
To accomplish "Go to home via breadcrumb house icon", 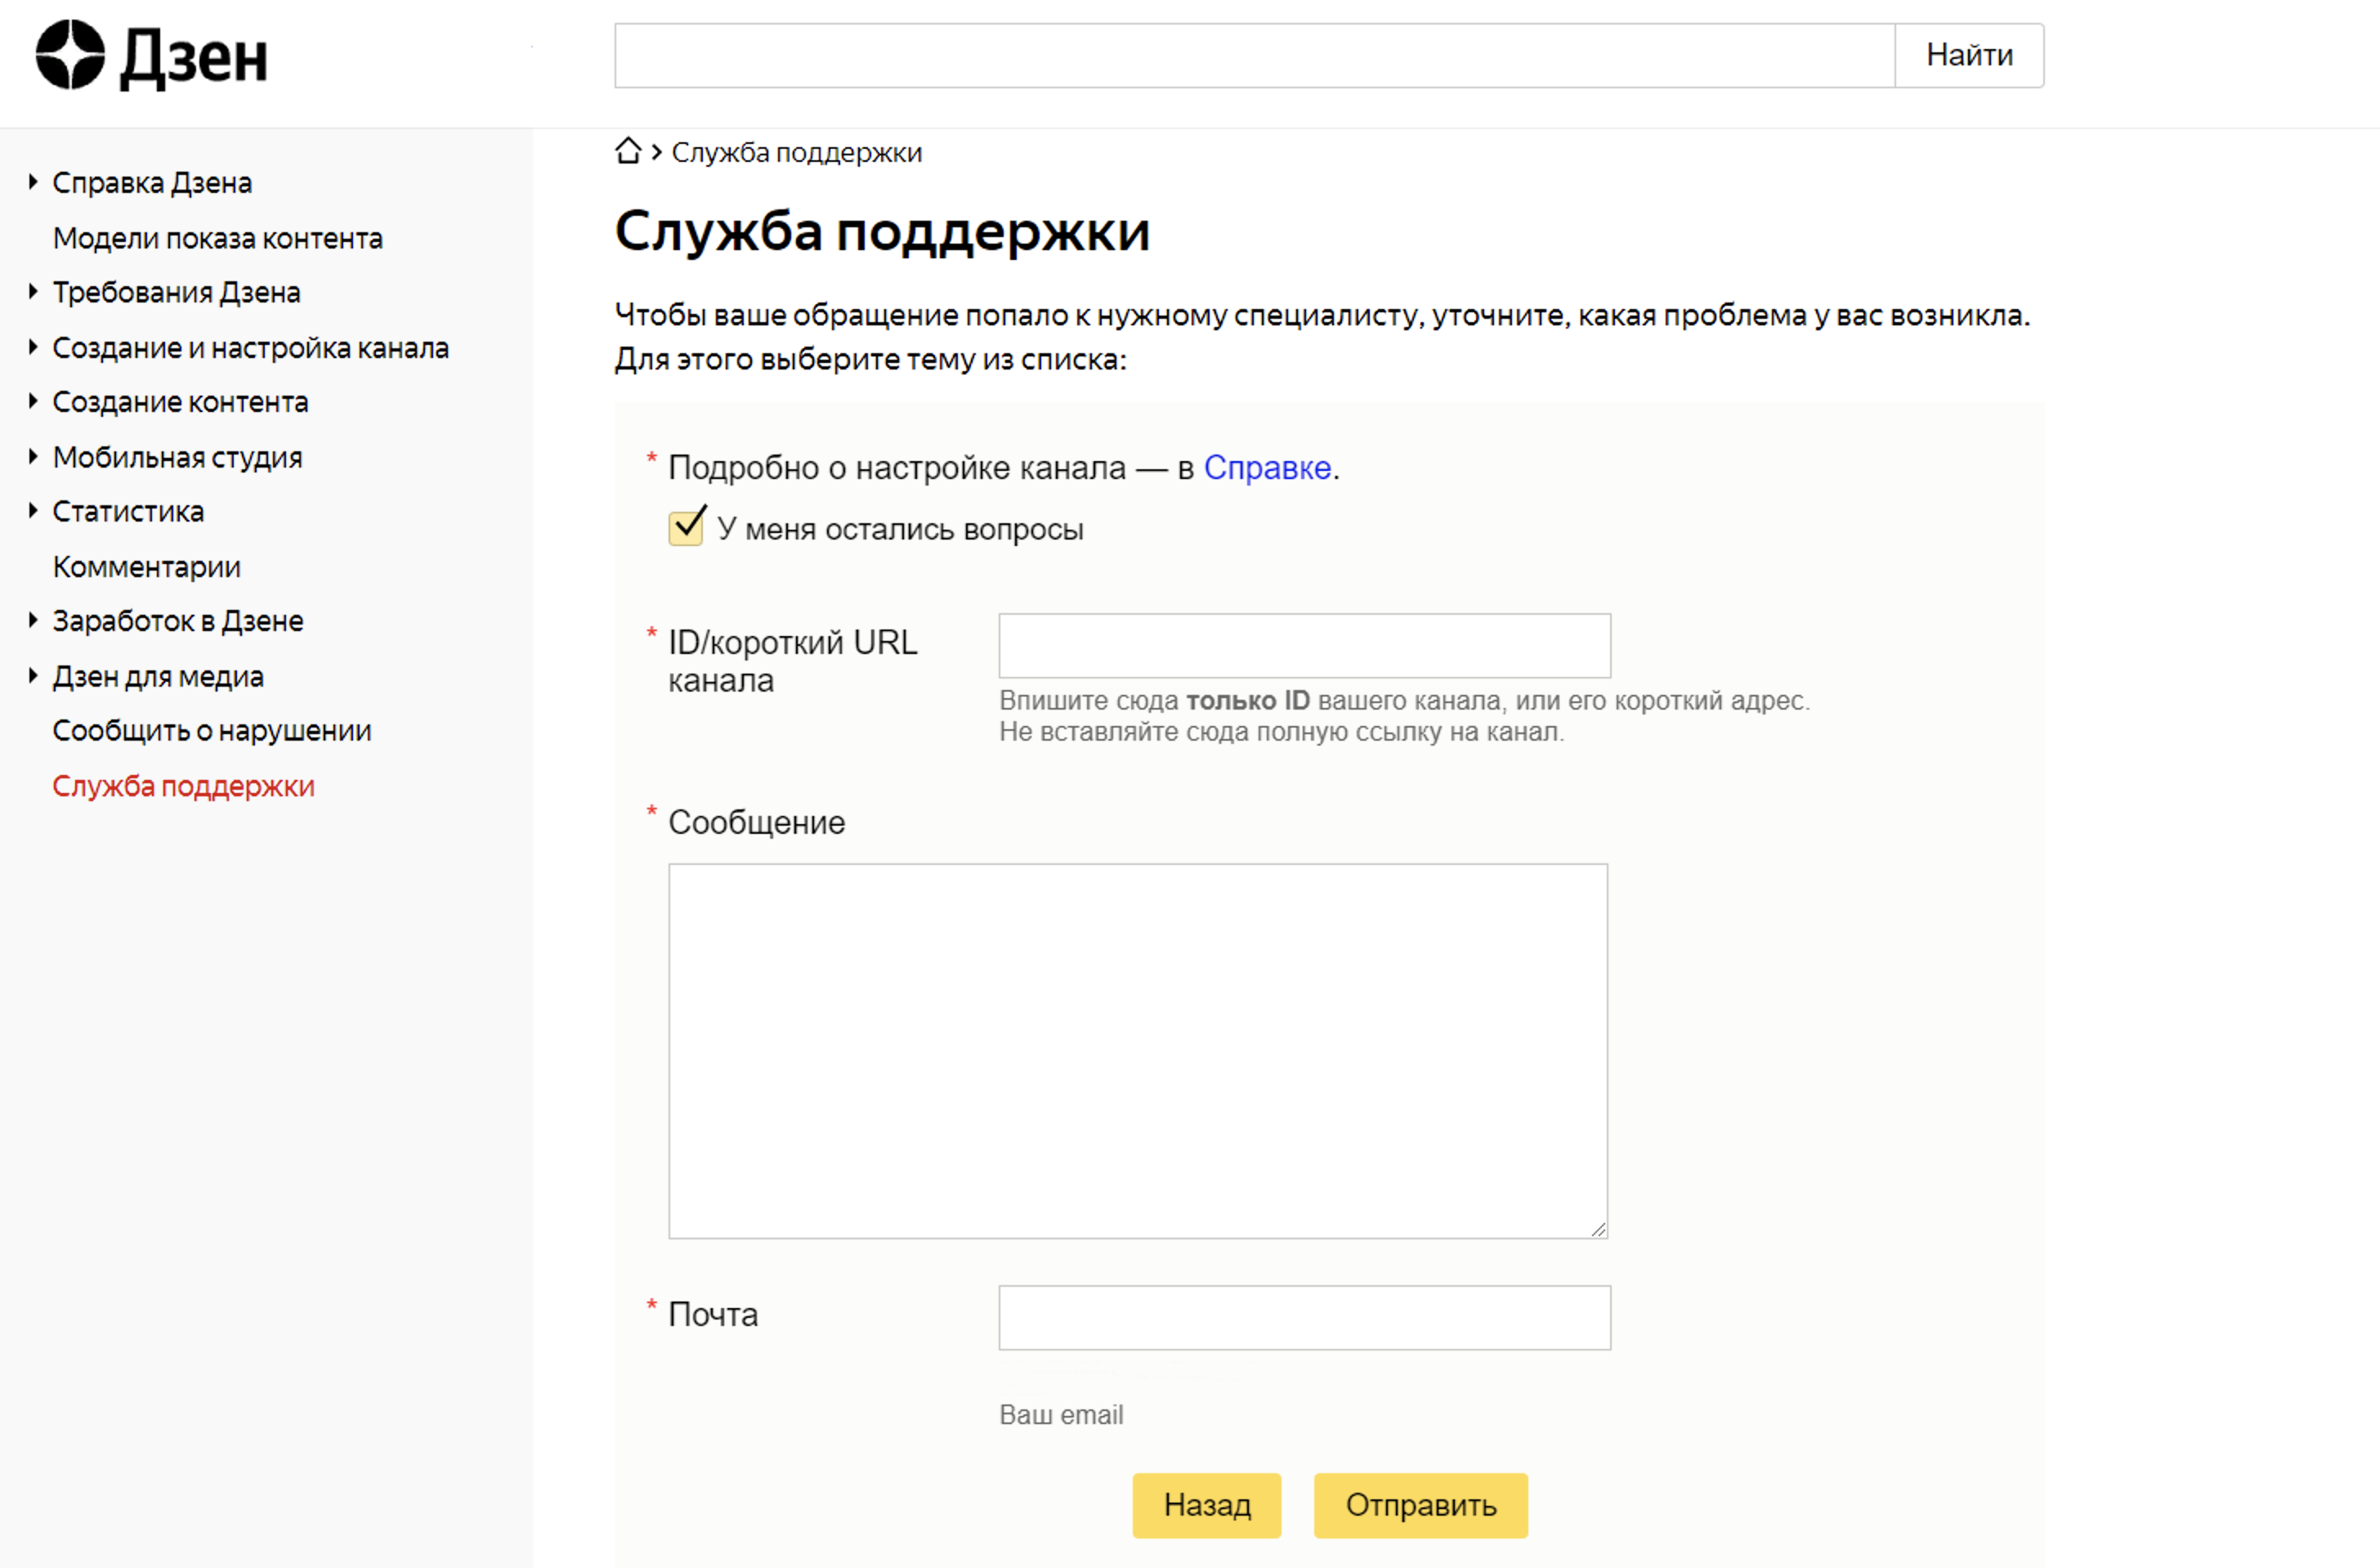I will pyautogui.click(x=628, y=151).
